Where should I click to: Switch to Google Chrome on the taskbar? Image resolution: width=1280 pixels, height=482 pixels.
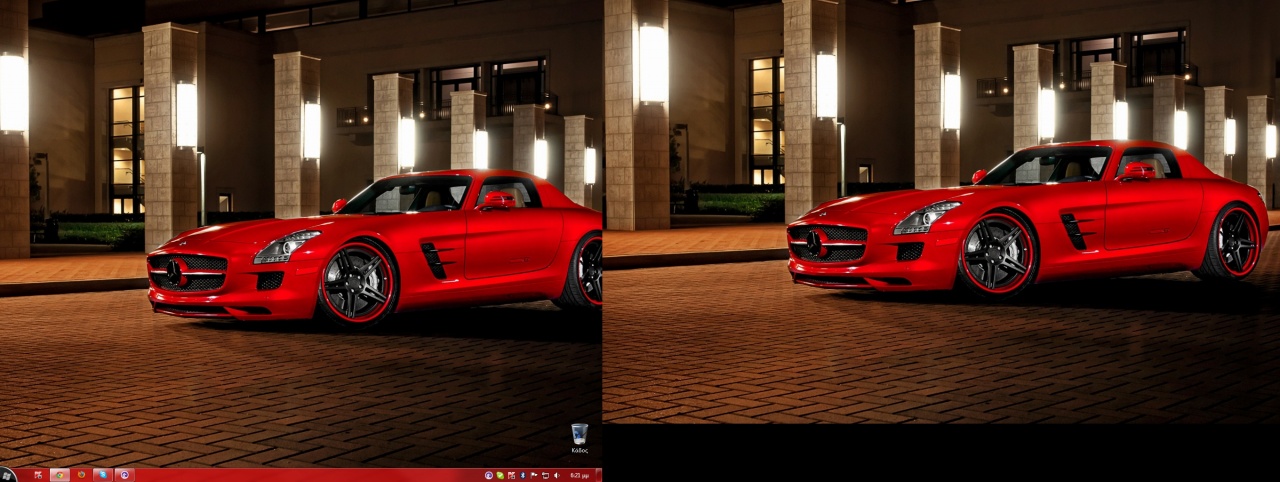tap(60, 475)
